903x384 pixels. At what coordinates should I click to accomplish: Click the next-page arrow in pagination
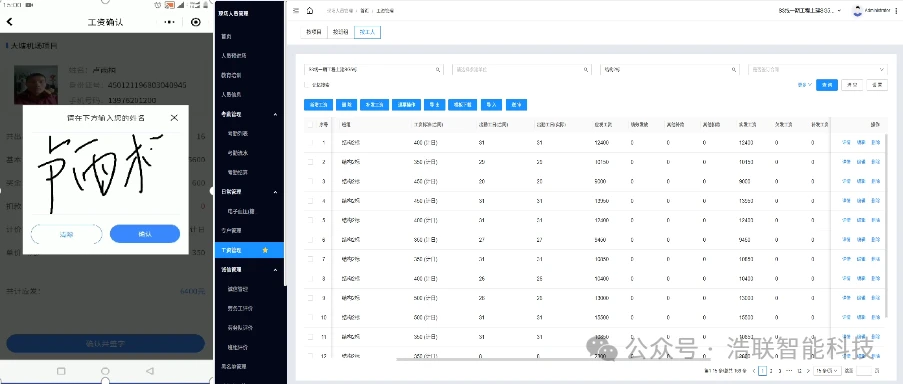pos(809,371)
